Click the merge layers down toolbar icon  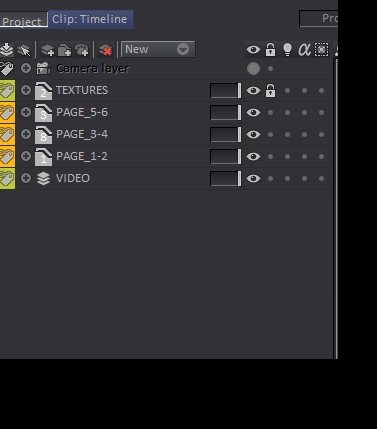coord(6,50)
